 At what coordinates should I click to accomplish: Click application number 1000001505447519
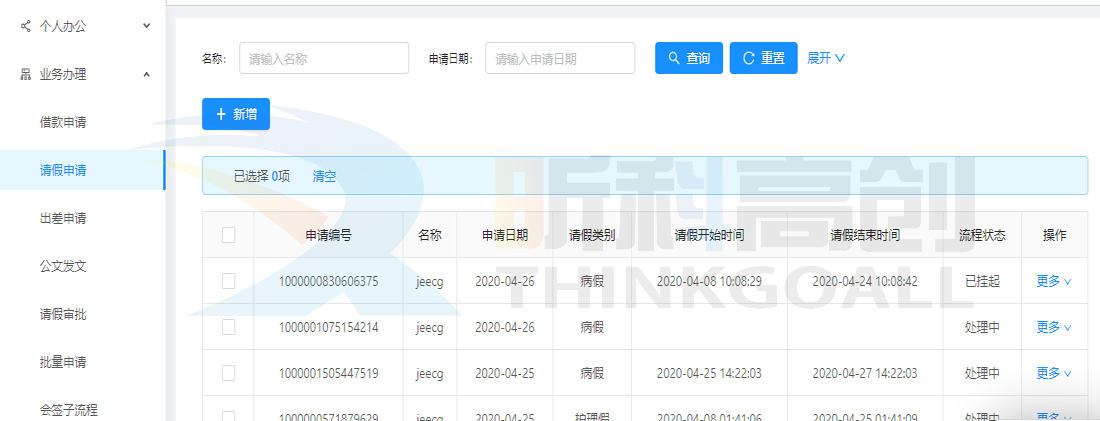(x=328, y=374)
